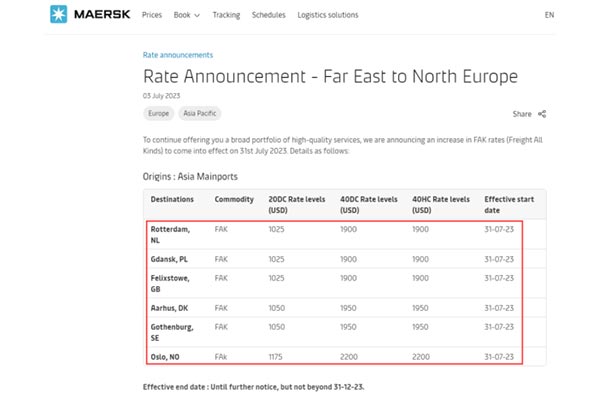
Task: Open the Schedules menu item
Action: pos(269,15)
